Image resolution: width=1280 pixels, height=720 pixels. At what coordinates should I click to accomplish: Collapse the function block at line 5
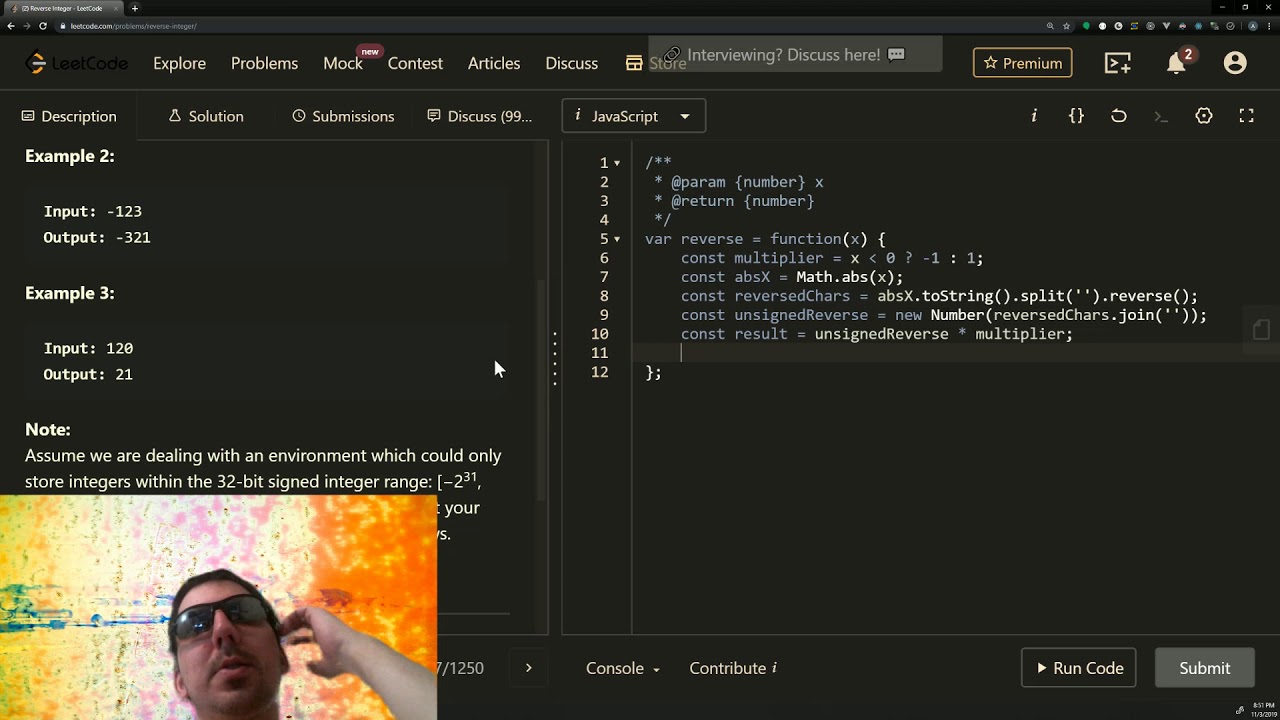pyautogui.click(x=617, y=239)
